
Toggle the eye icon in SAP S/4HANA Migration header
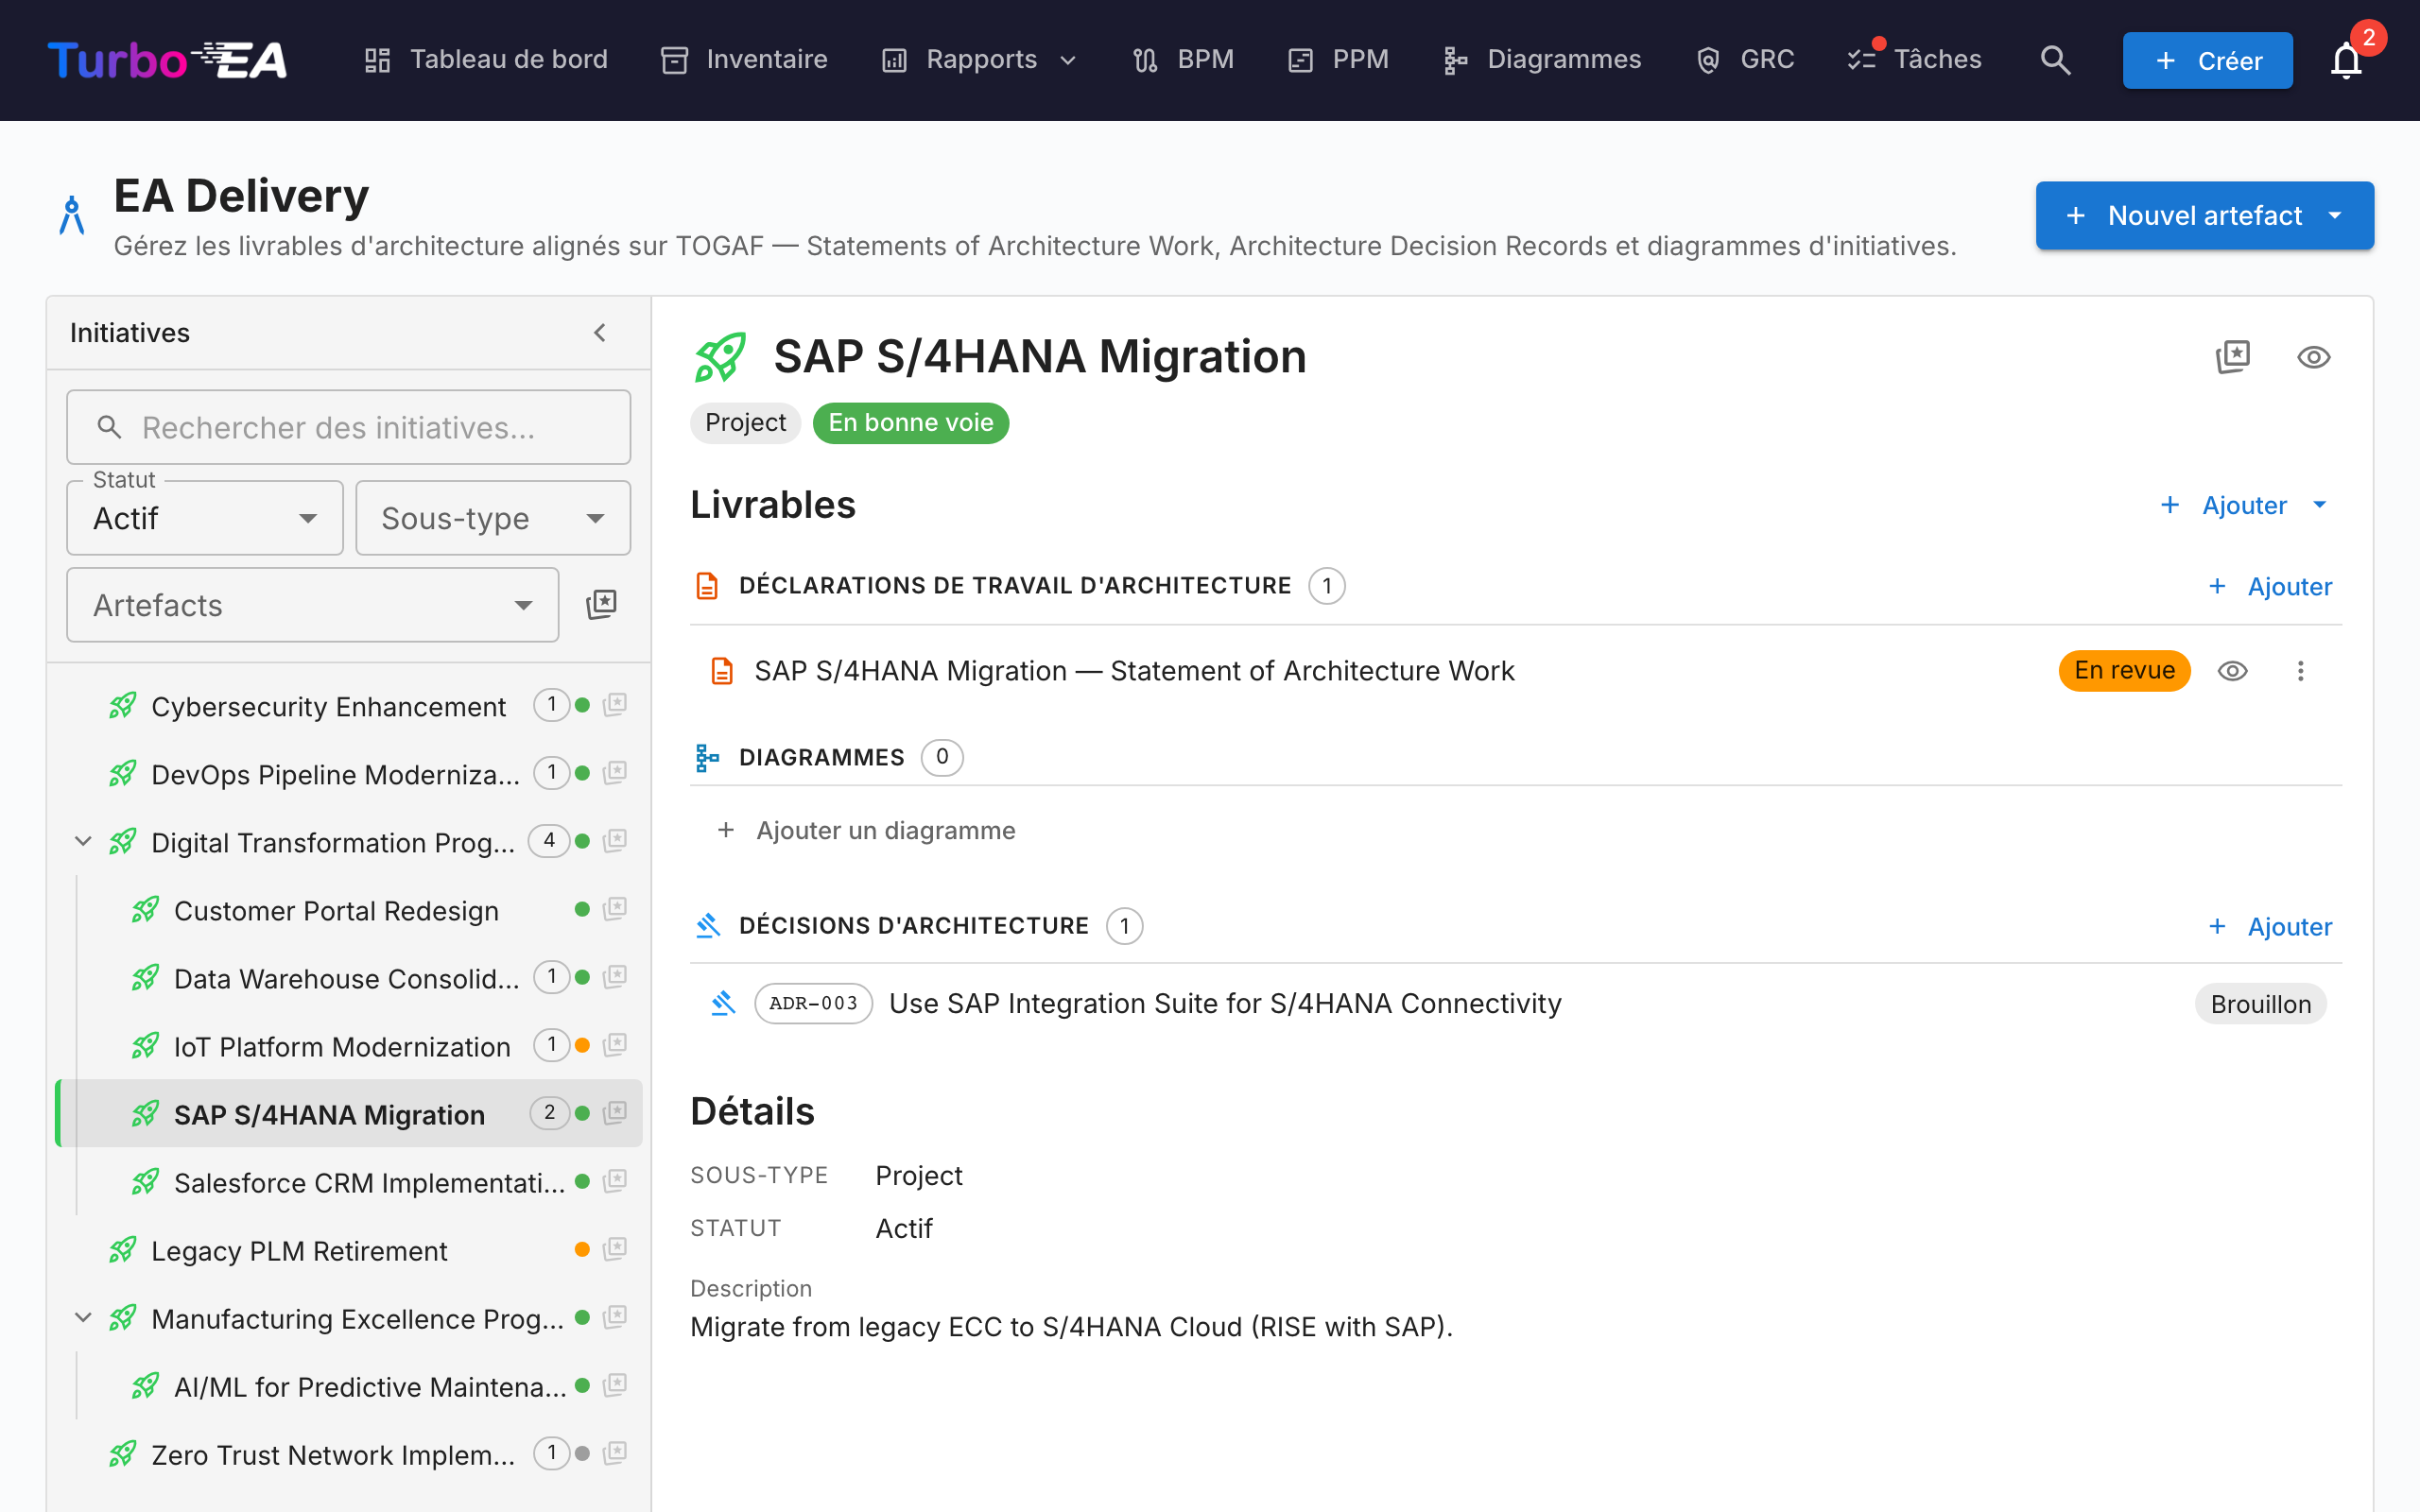pos(2313,357)
